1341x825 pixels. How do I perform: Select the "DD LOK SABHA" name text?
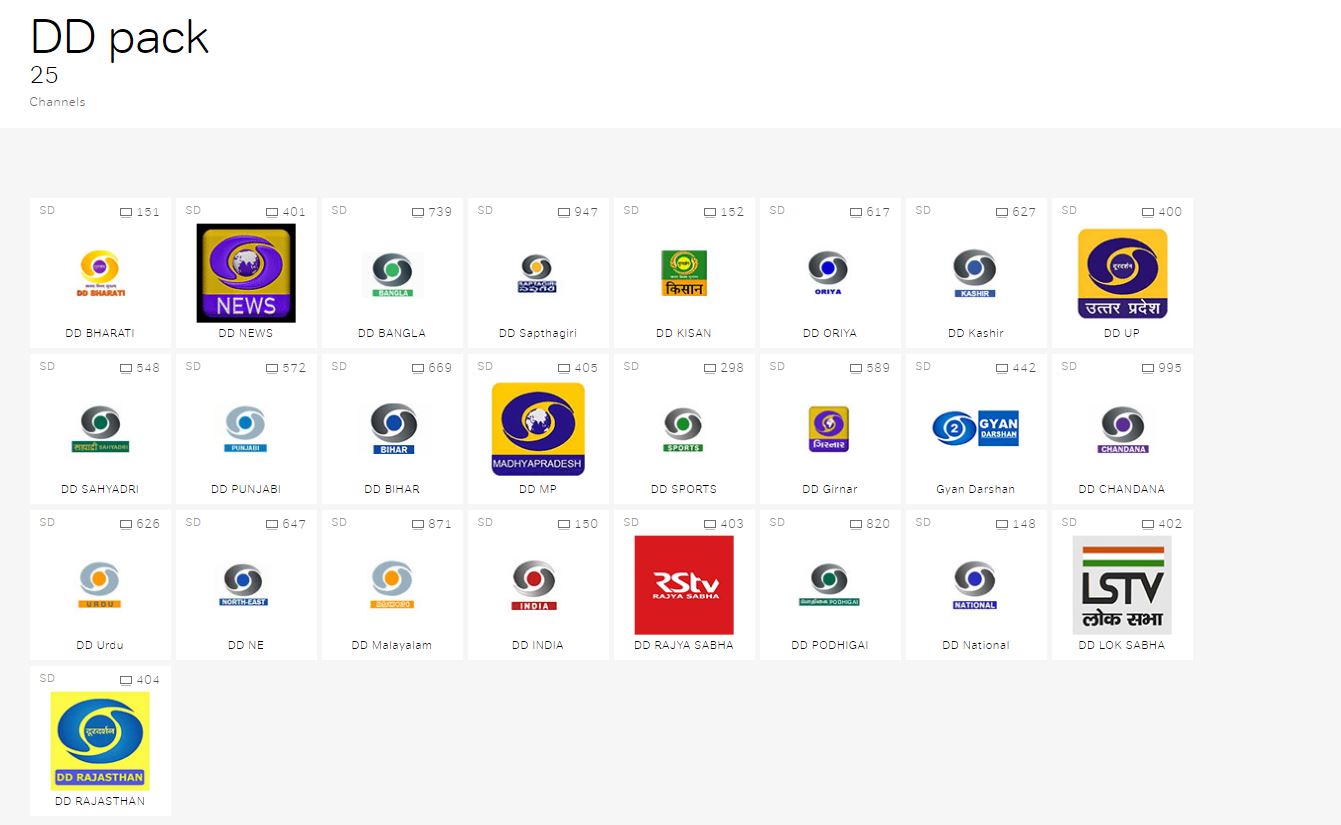[1122, 645]
